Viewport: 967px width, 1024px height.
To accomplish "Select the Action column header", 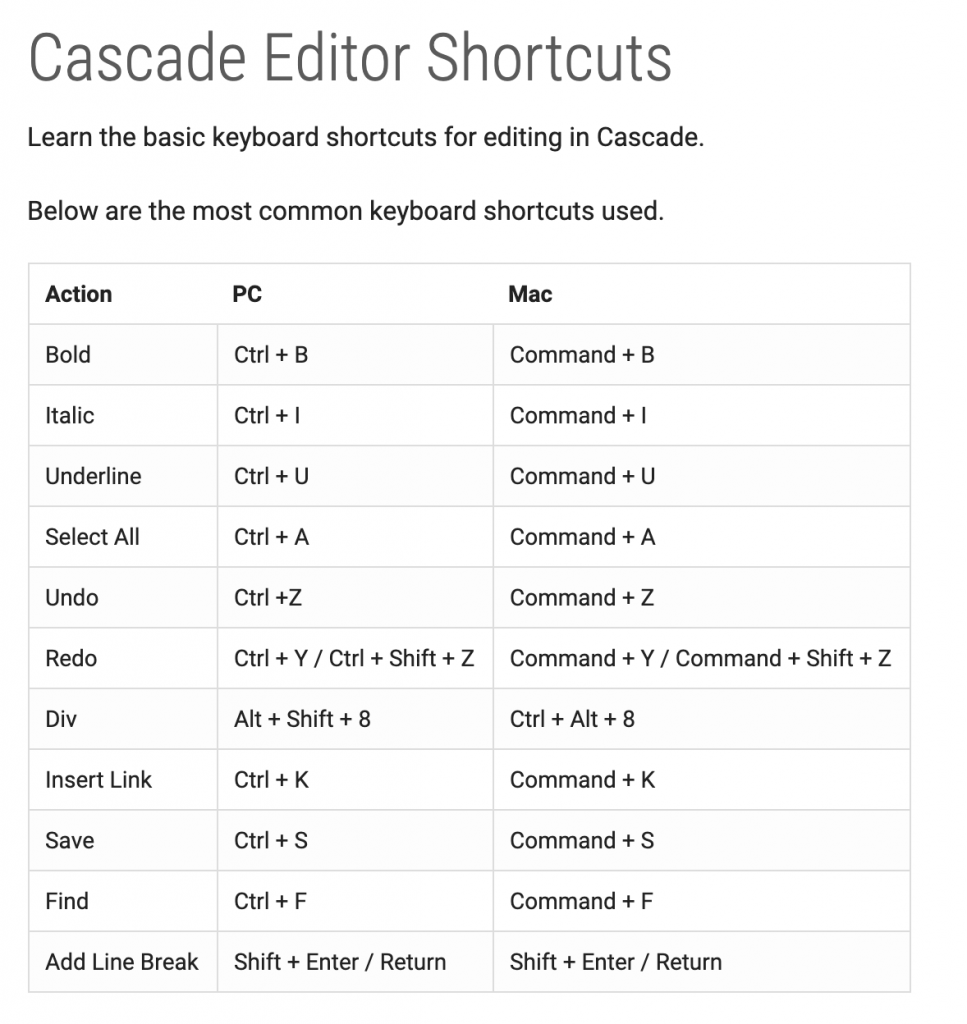I will coord(123,294).
